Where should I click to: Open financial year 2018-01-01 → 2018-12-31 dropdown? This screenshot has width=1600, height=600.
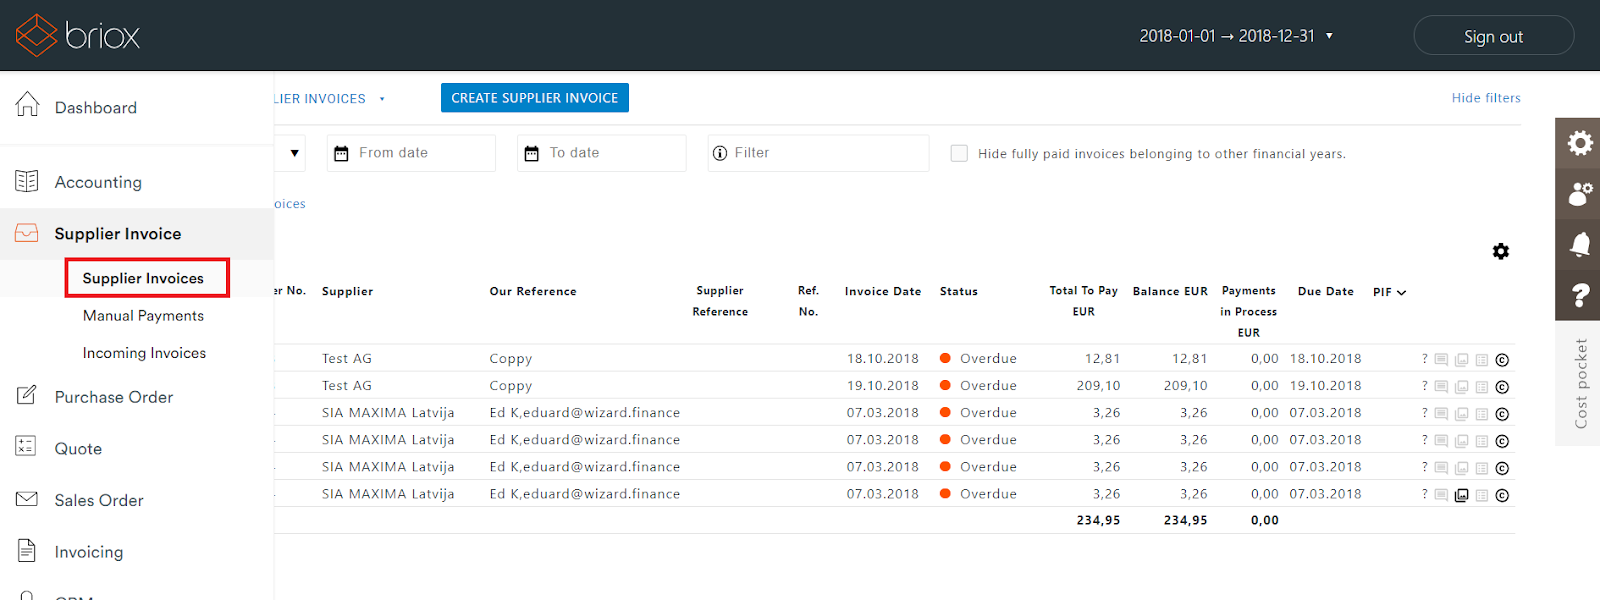click(1236, 36)
